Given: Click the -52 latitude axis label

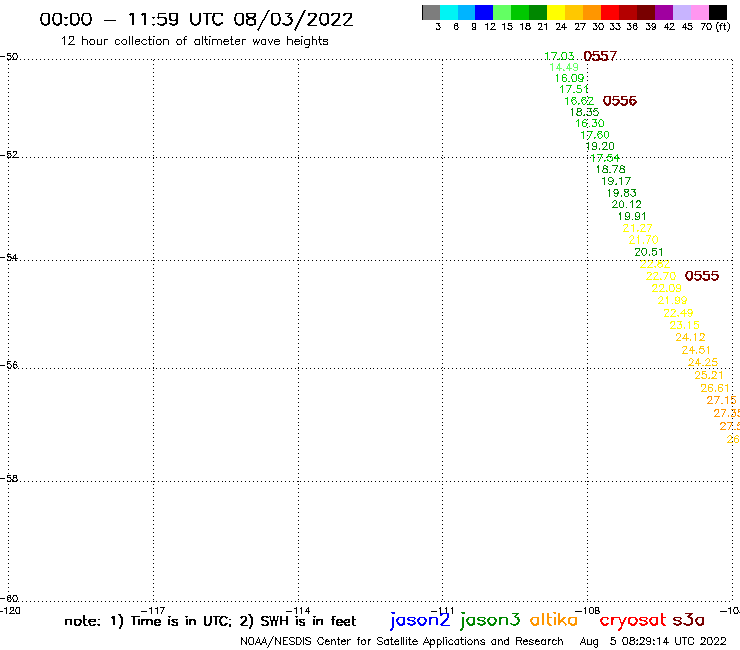Looking at the screenshot, I should click(x=9, y=154).
